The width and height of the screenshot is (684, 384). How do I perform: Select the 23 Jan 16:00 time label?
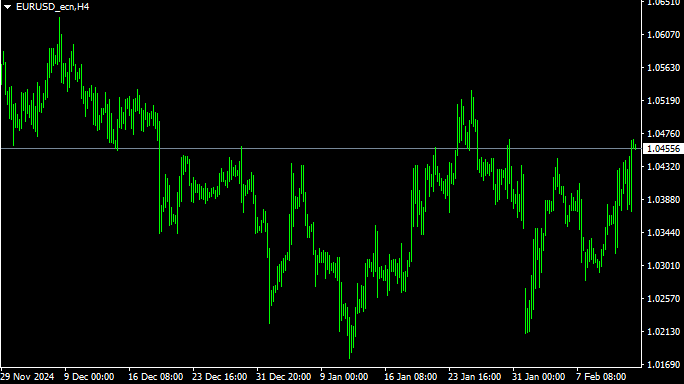pyautogui.click(x=475, y=377)
